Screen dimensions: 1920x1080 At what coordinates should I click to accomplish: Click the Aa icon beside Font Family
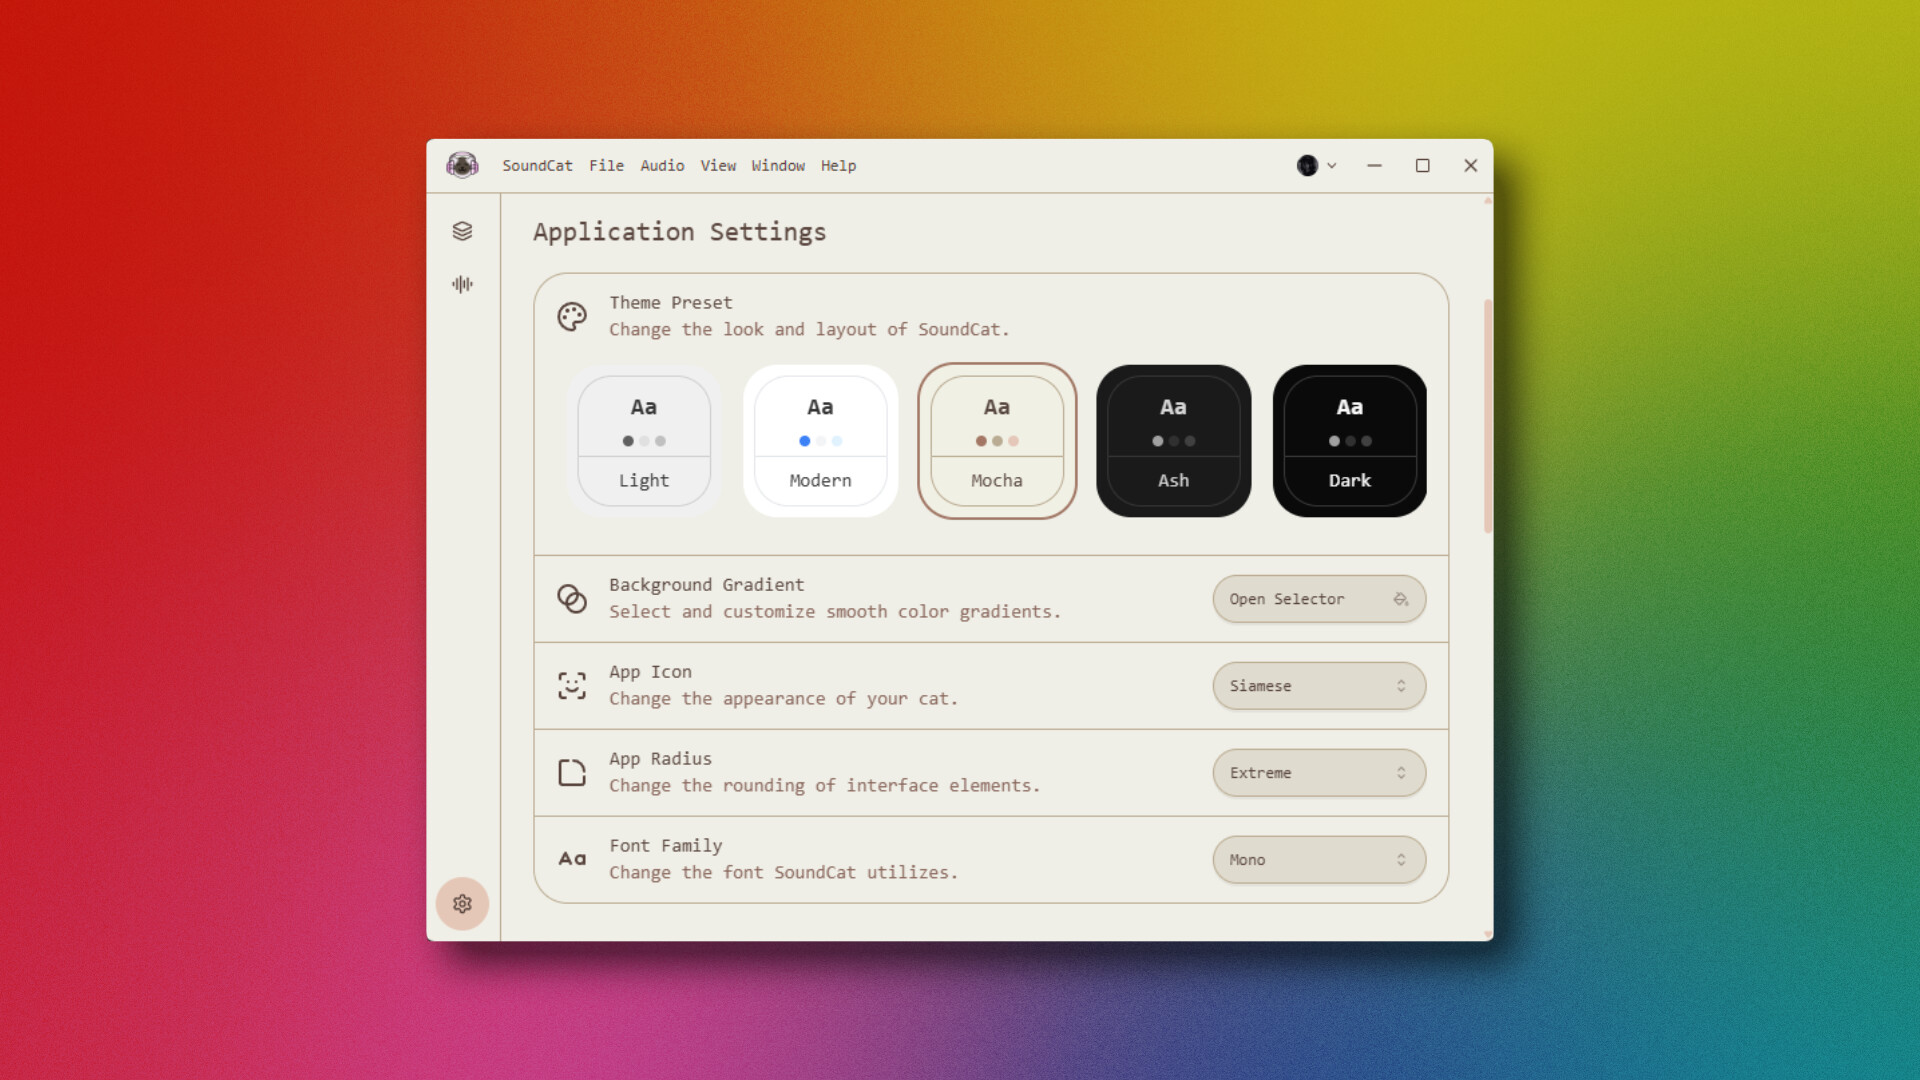click(571, 858)
